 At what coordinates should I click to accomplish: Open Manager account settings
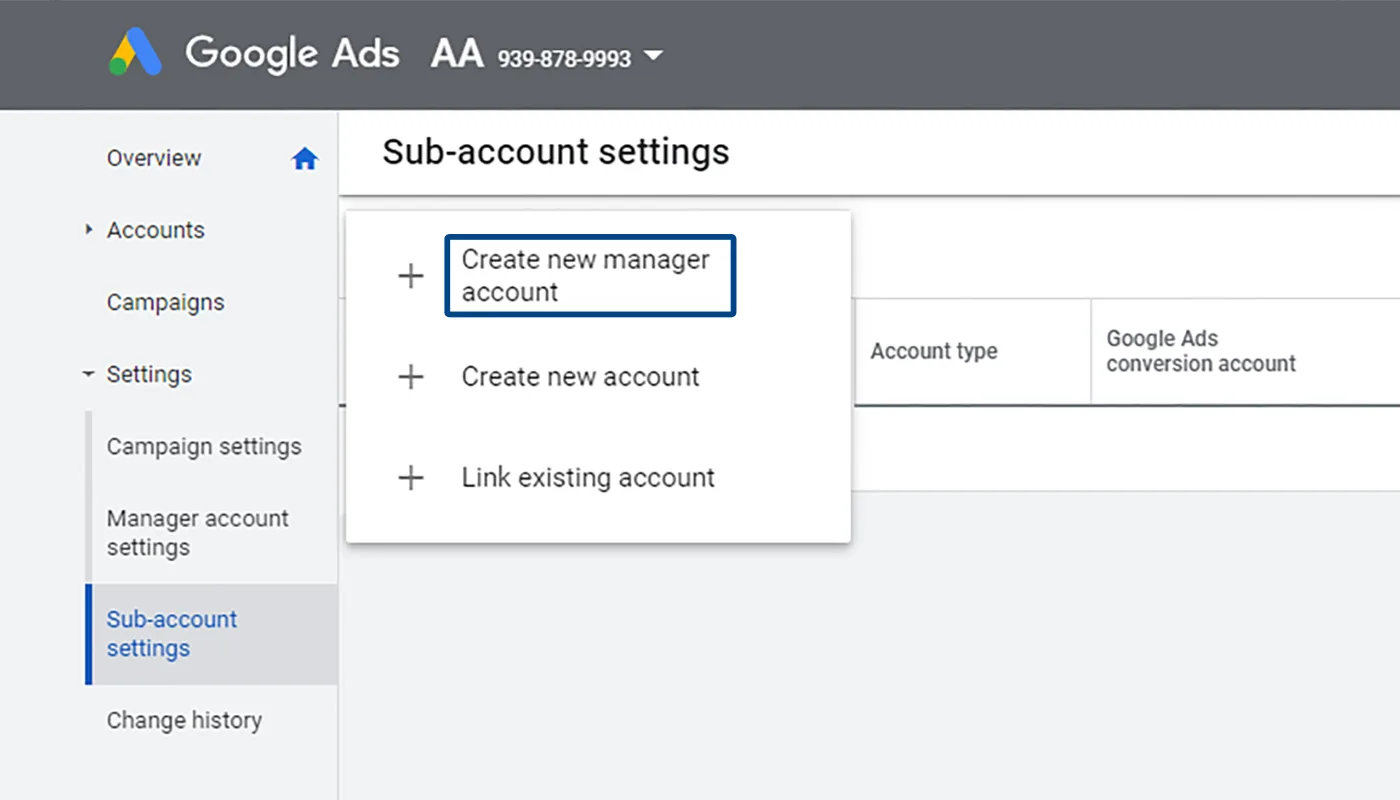pos(198,533)
